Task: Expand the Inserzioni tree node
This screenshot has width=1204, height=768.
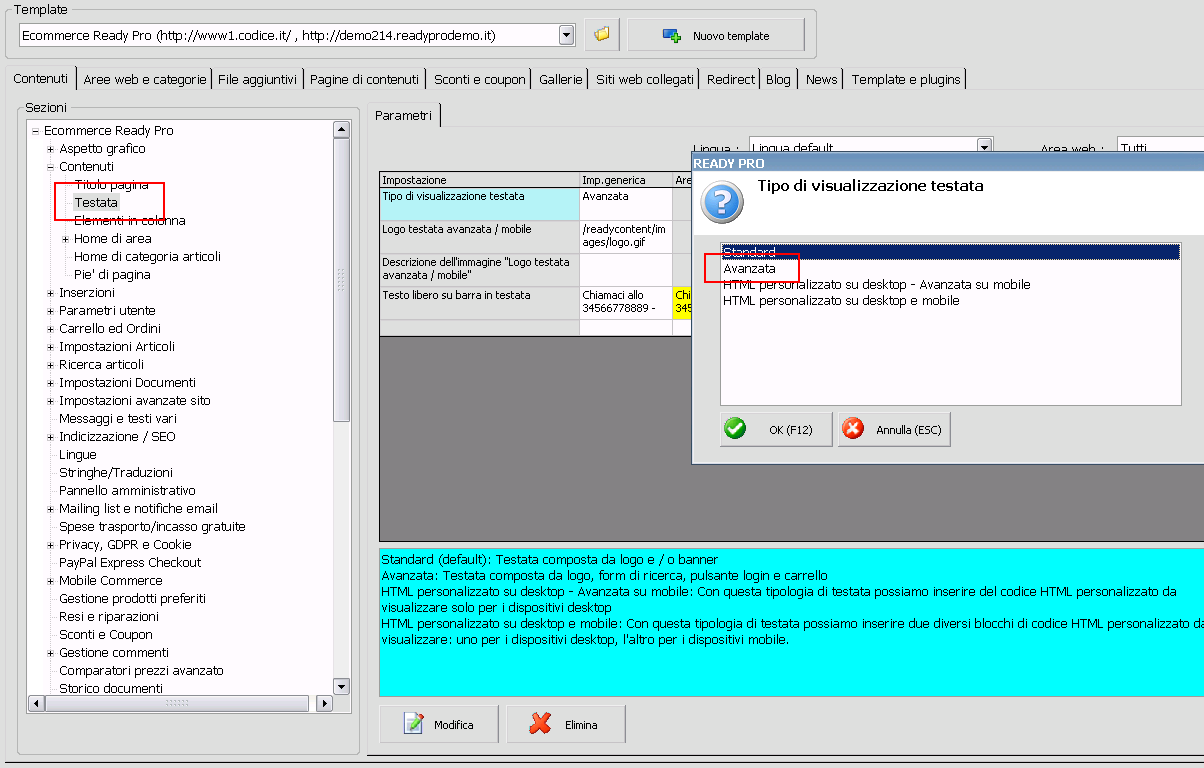Action: (x=50, y=293)
